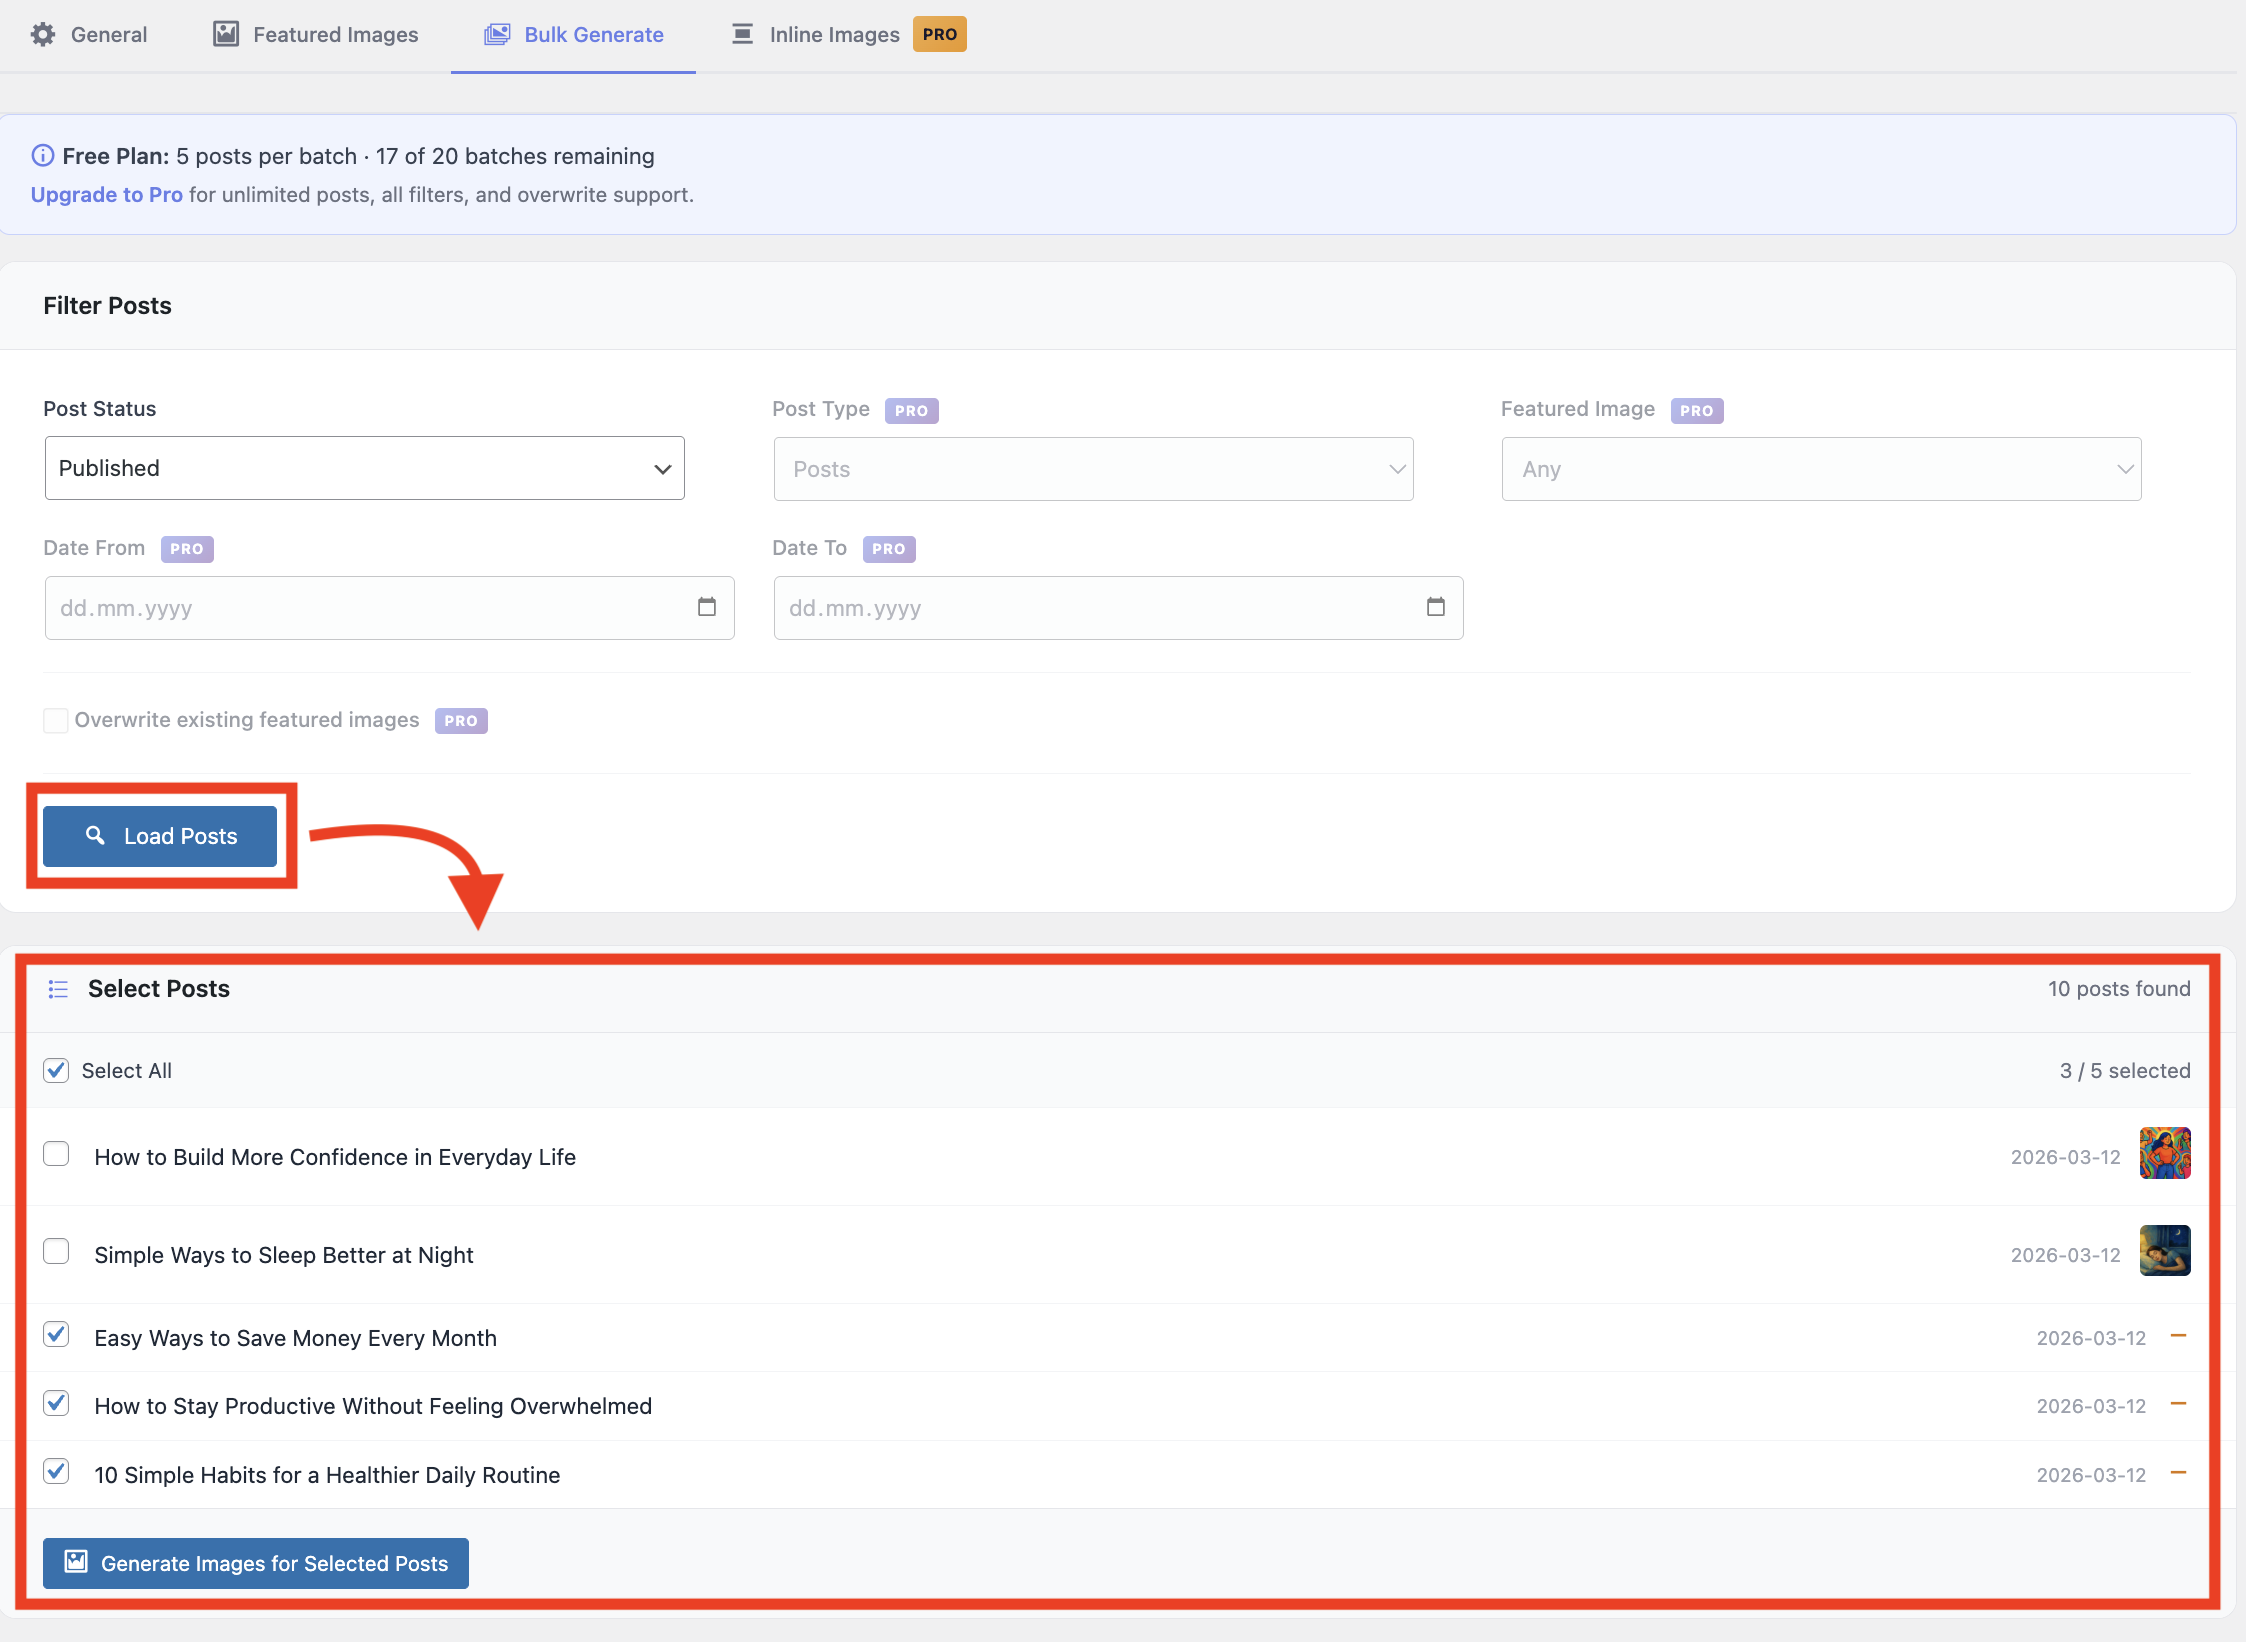2246x1642 pixels.
Task: Toggle the Select All checkbox
Action: [x=57, y=1070]
